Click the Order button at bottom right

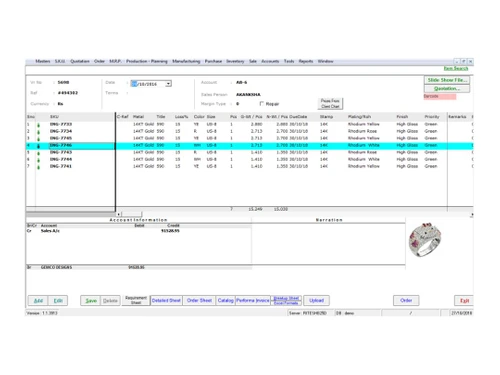coord(406,300)
